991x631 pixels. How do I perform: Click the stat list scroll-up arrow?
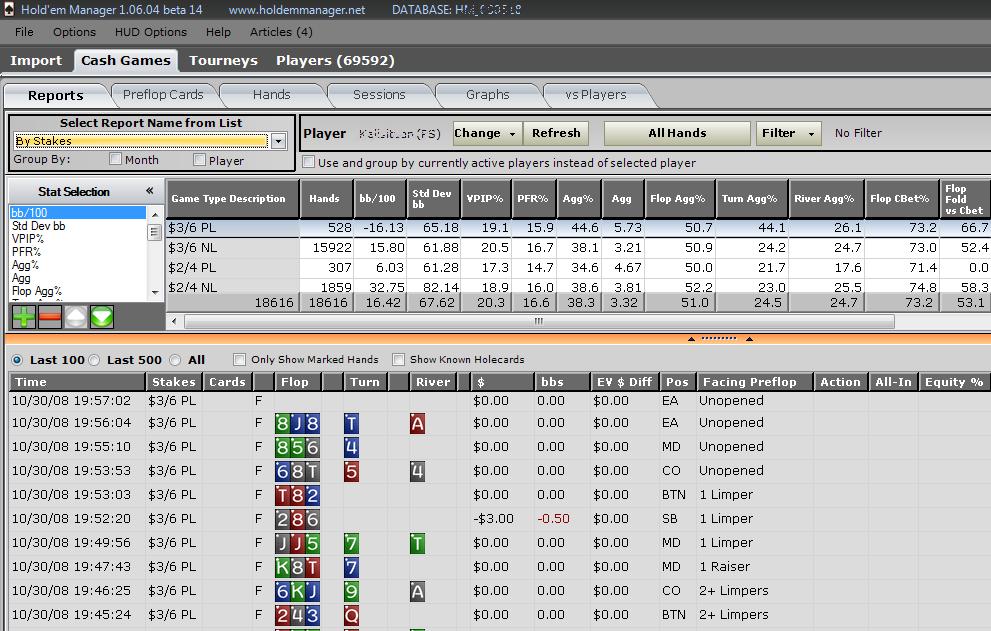[x=155, y=215]
